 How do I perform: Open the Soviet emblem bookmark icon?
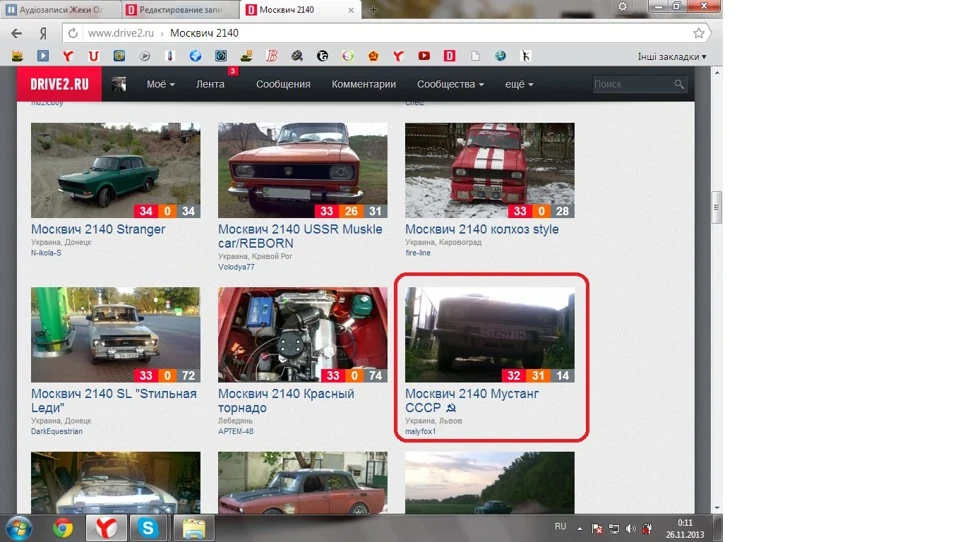pyautogui.click(x=373, y=56)
